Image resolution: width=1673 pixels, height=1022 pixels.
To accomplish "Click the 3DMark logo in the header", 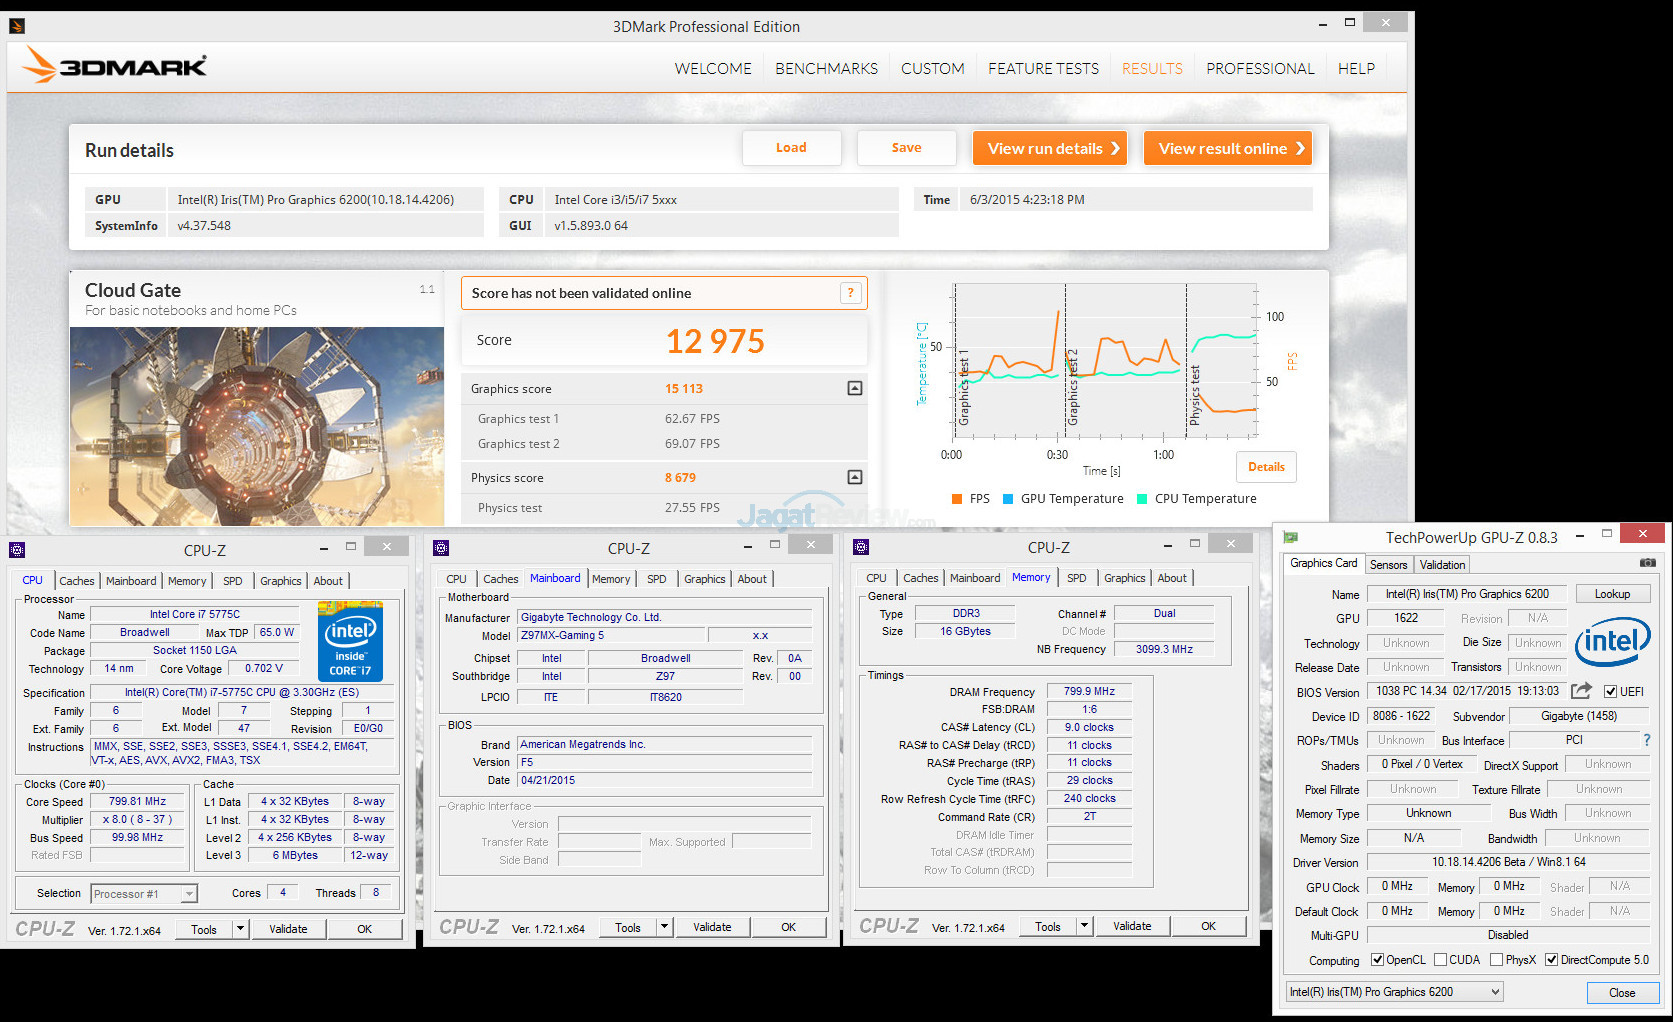I will click(x=115, y=66).
